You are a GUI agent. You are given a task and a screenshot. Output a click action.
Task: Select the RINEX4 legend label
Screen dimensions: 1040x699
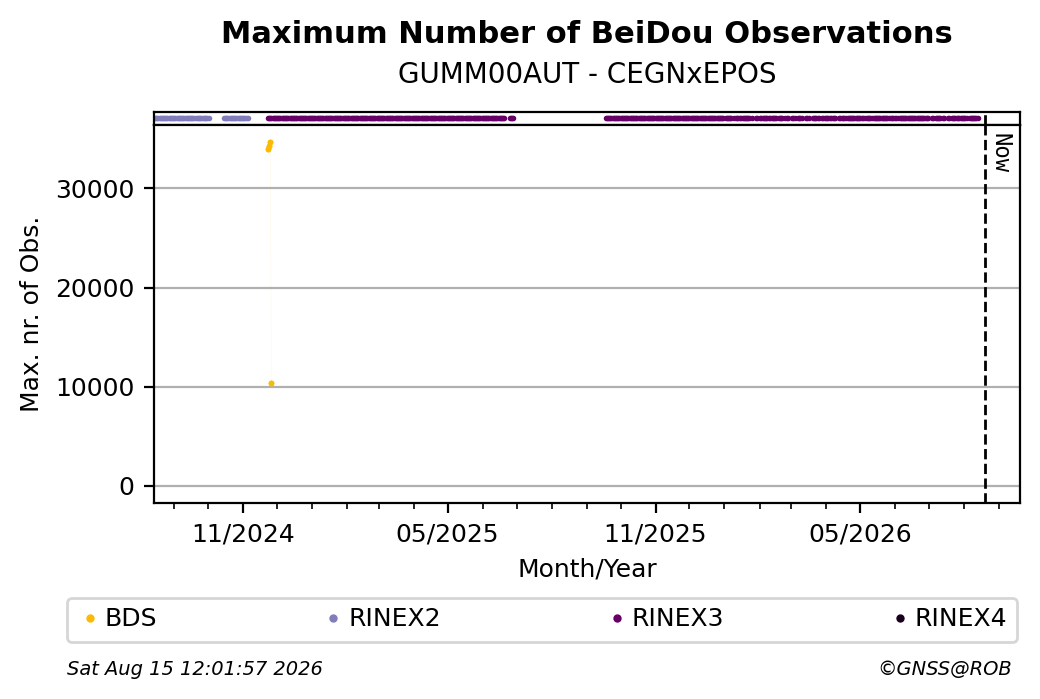click(960, 618)
